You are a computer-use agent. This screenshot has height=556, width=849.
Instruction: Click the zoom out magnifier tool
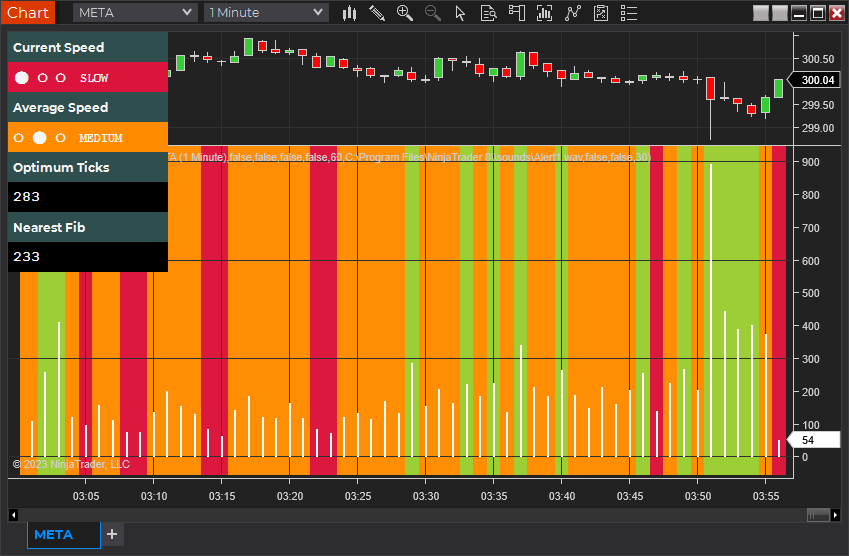433,13
